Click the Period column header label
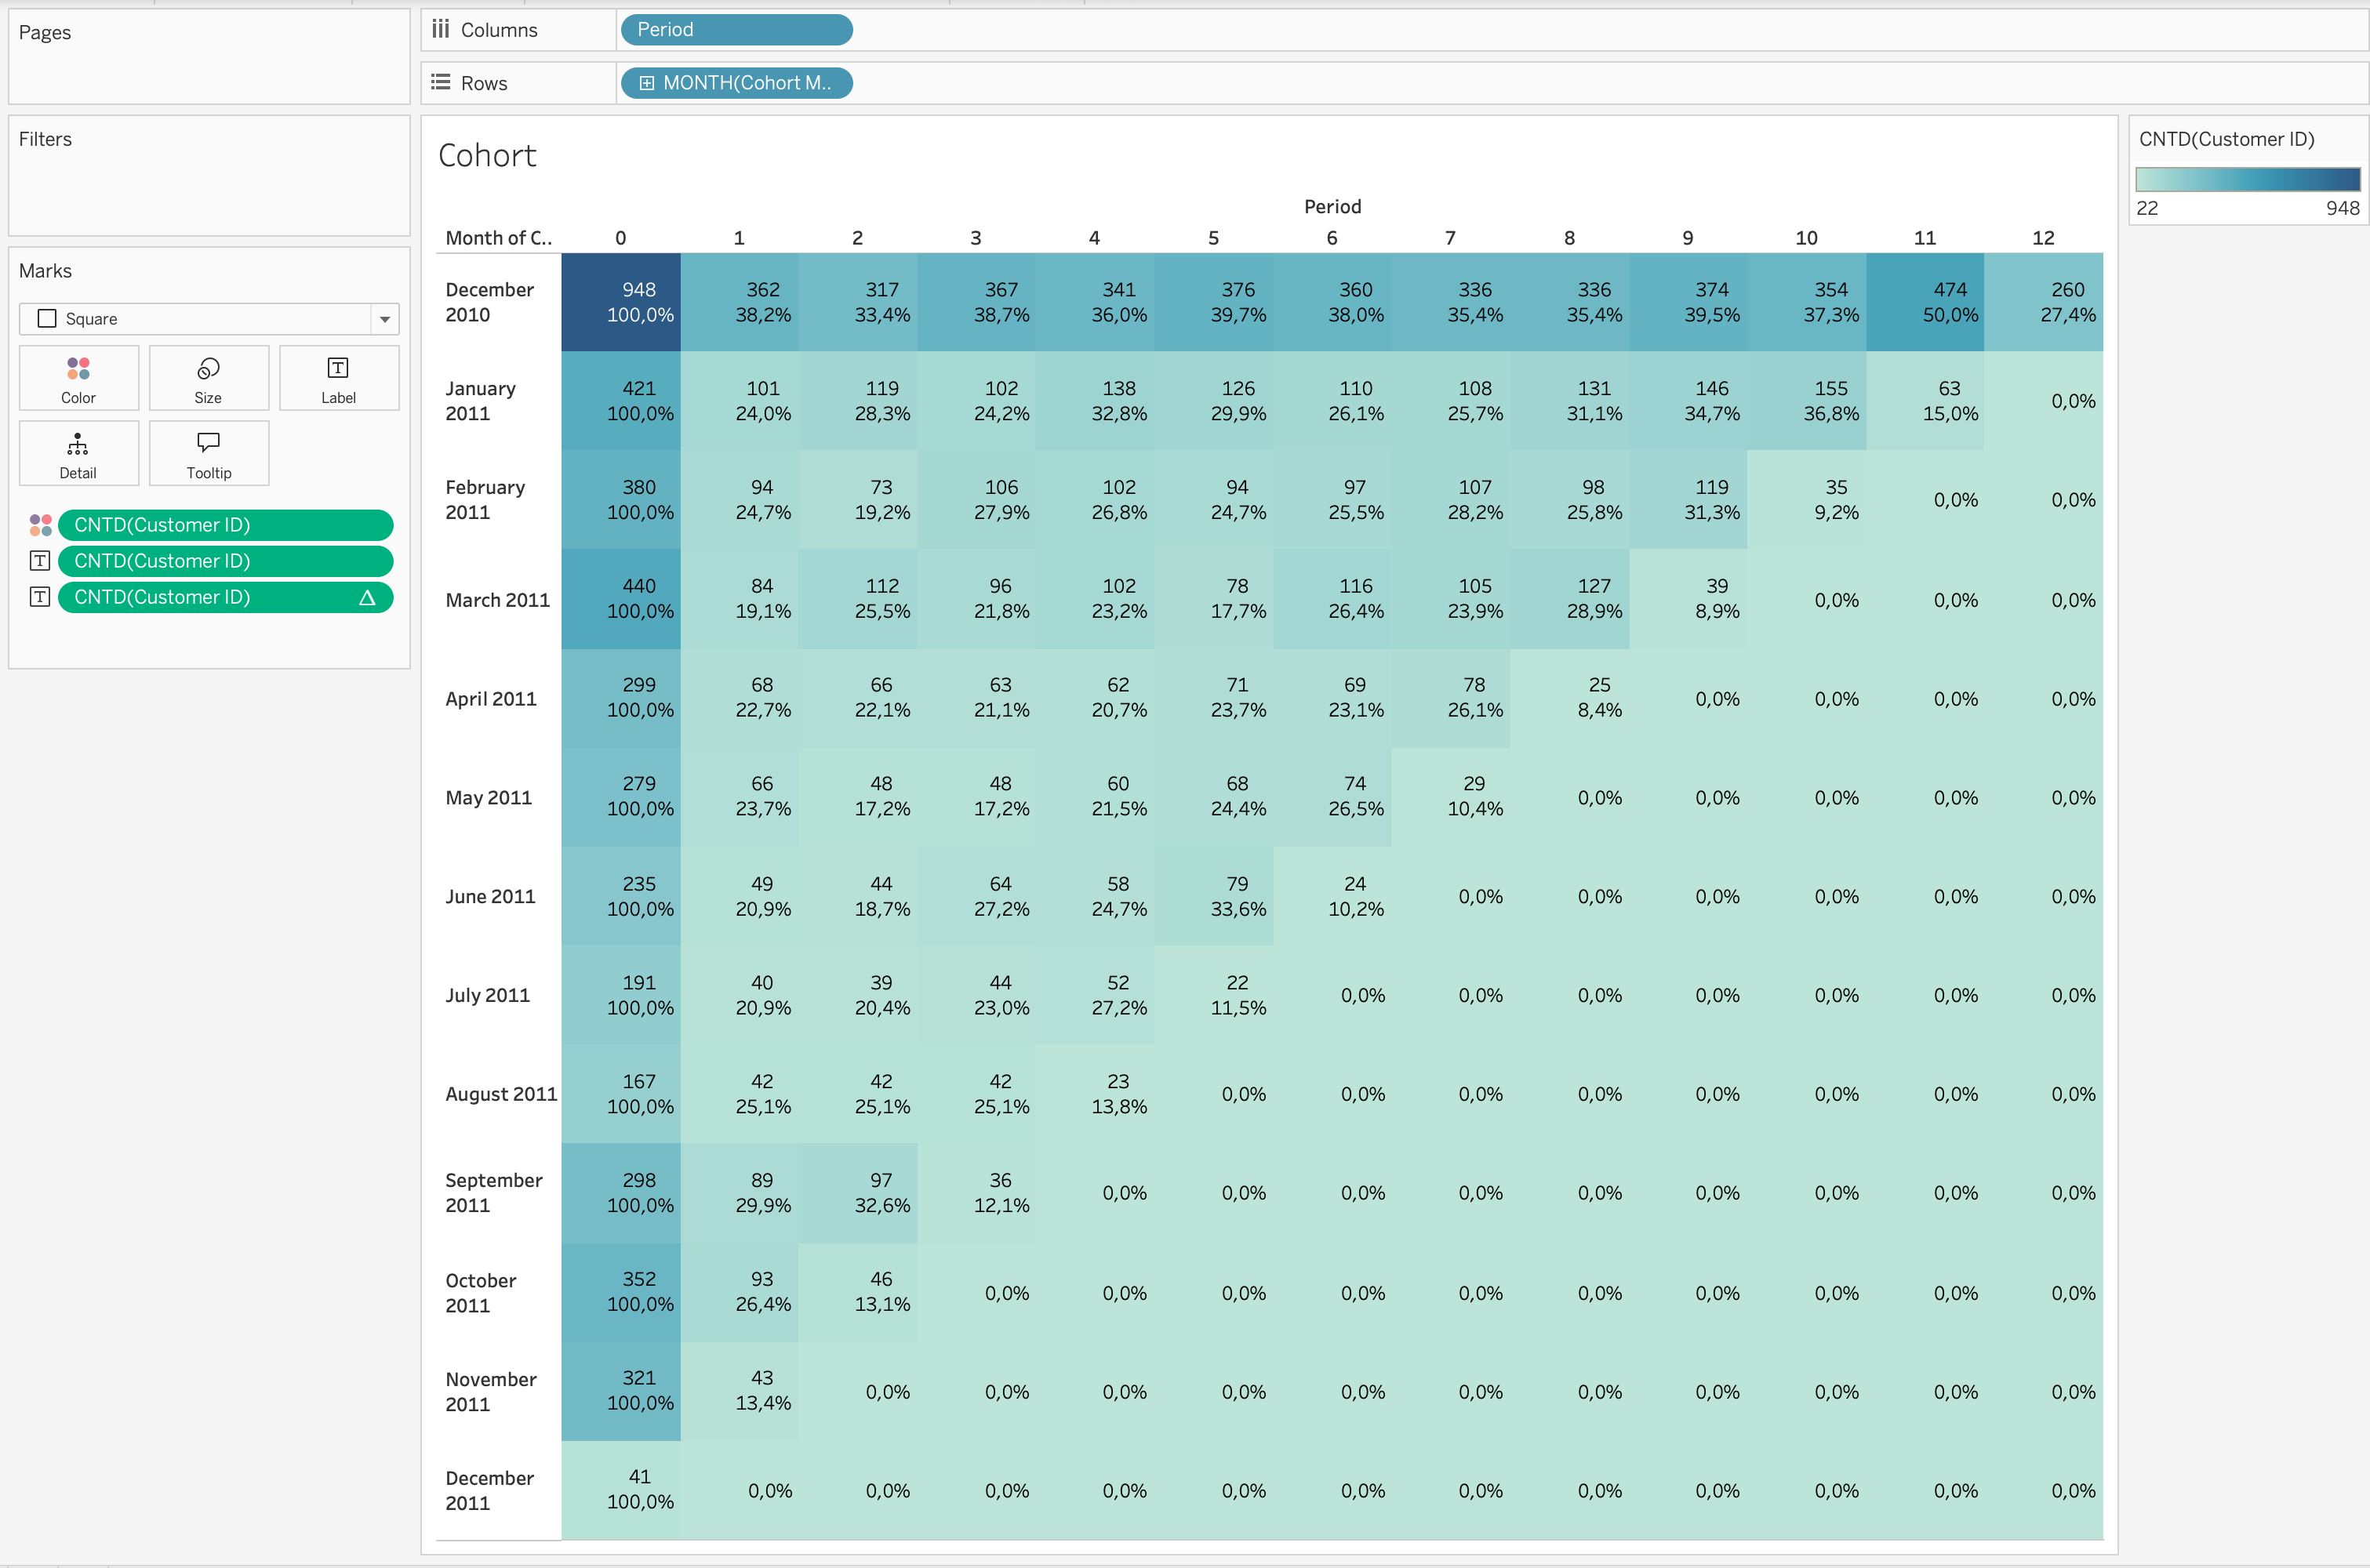Screen dimensions: 2370x1568 pos(1332,207)
